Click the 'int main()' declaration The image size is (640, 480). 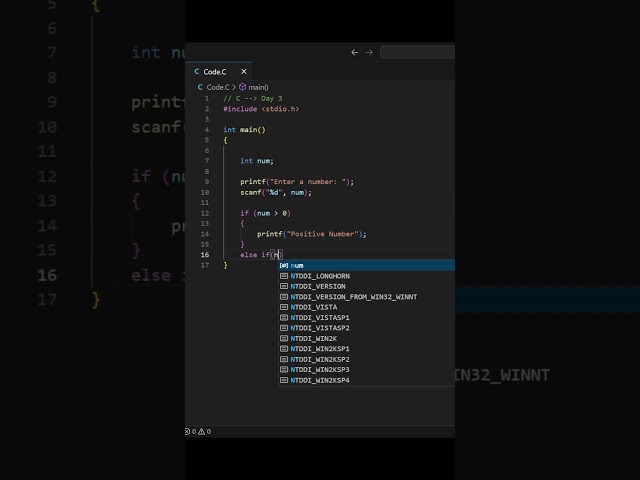click(x=244, y=130)
